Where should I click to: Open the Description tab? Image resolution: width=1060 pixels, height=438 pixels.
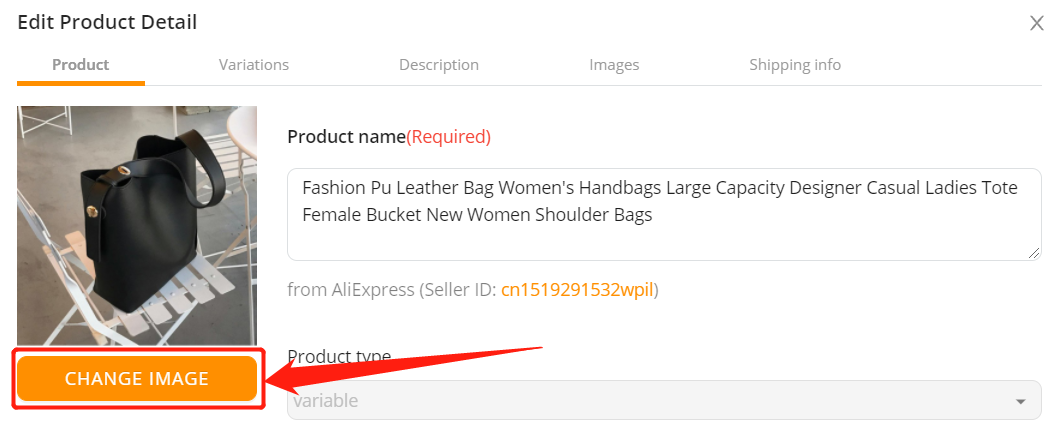tap(439, 65)
